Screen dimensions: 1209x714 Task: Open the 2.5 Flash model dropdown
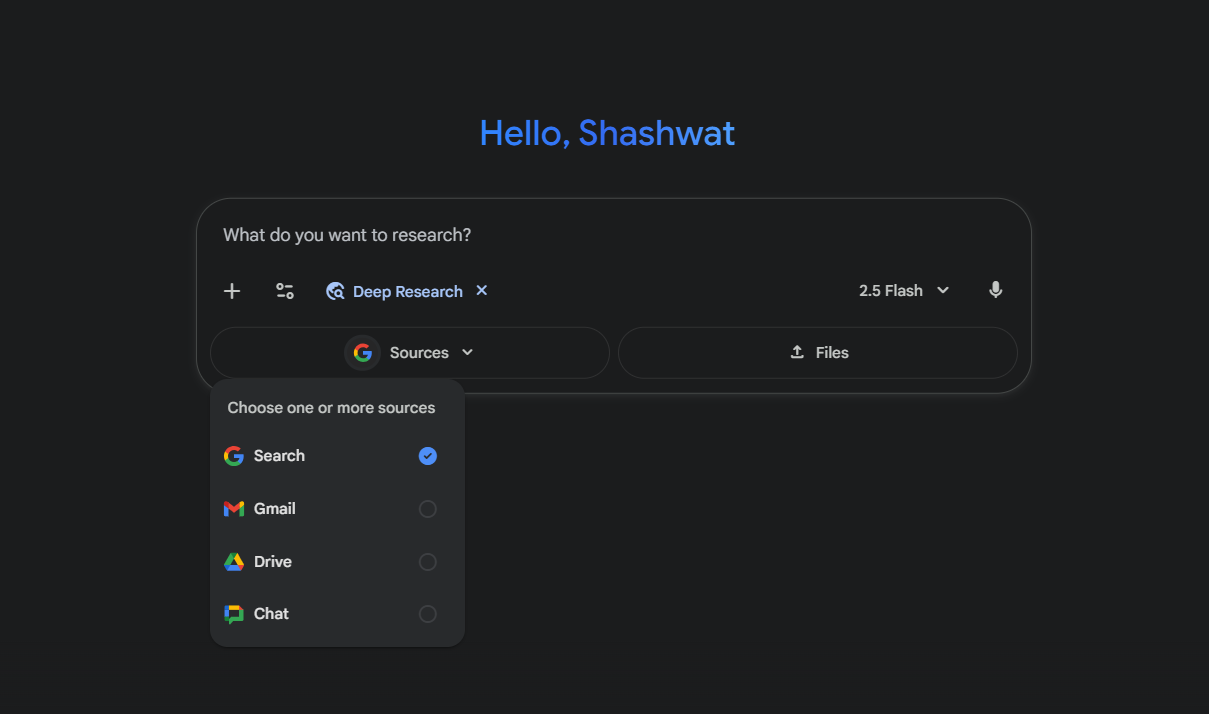[904, 291]
